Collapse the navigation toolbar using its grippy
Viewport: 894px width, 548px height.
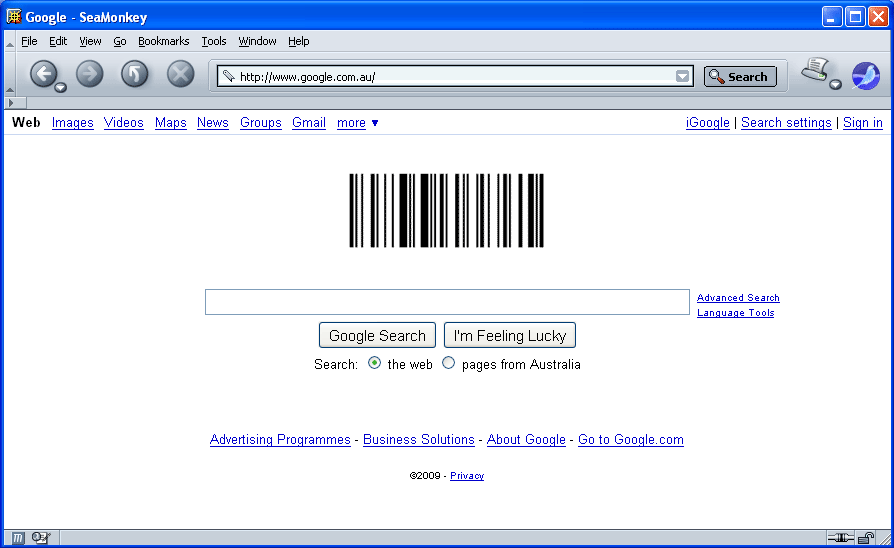10,75
